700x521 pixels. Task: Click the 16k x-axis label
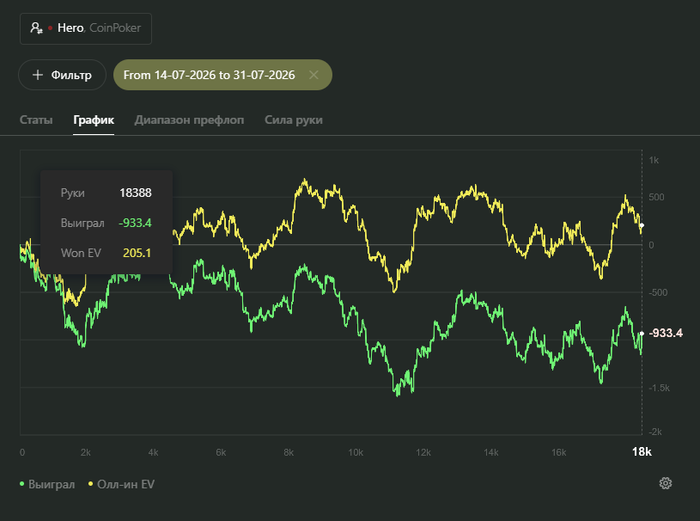pos(558,453)
